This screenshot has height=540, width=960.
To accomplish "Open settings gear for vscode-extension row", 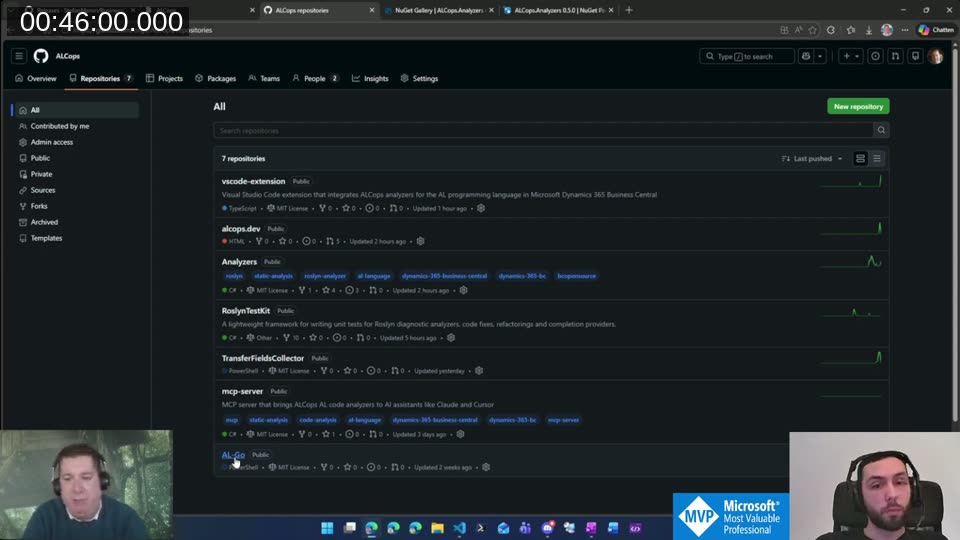I will tap(481, 208).
